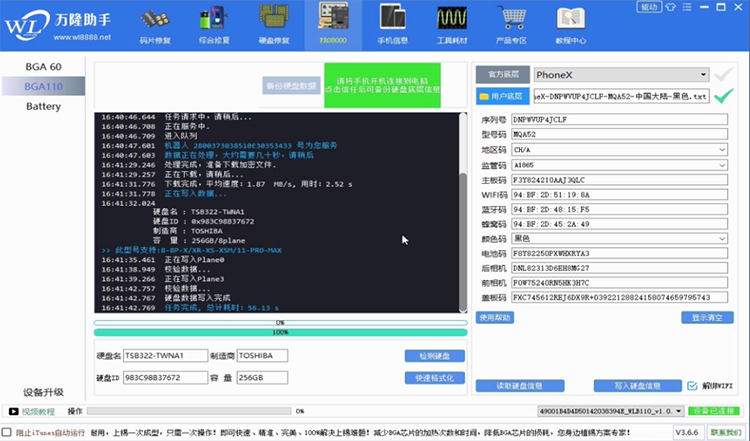Click the green 设备已连接 status indicator
The height and width of the screenshot is (441, 750).
714,411
